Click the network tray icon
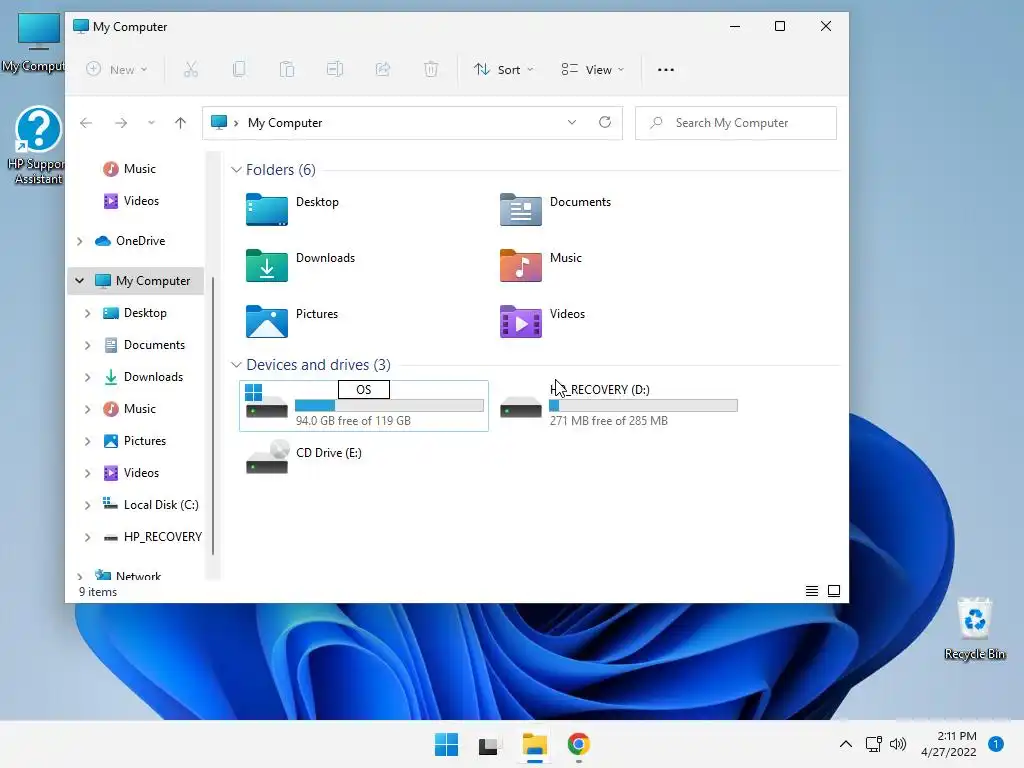 873,744
